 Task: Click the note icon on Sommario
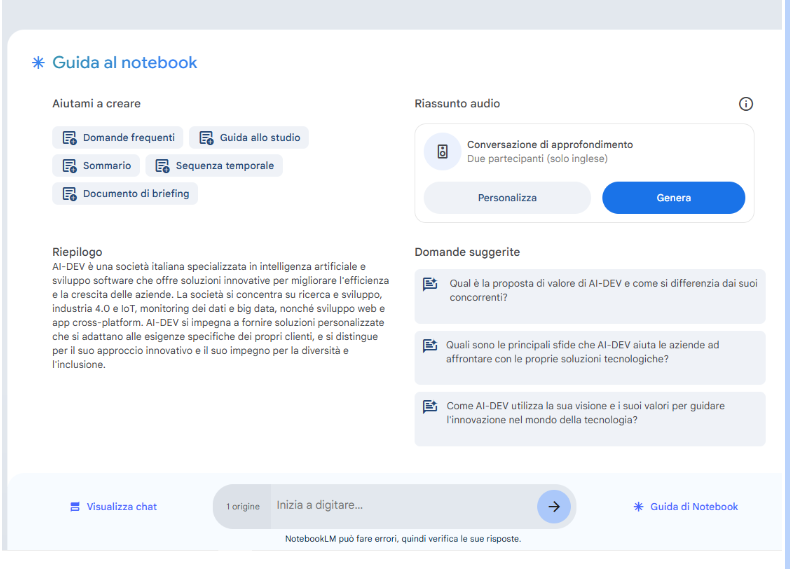69,166
